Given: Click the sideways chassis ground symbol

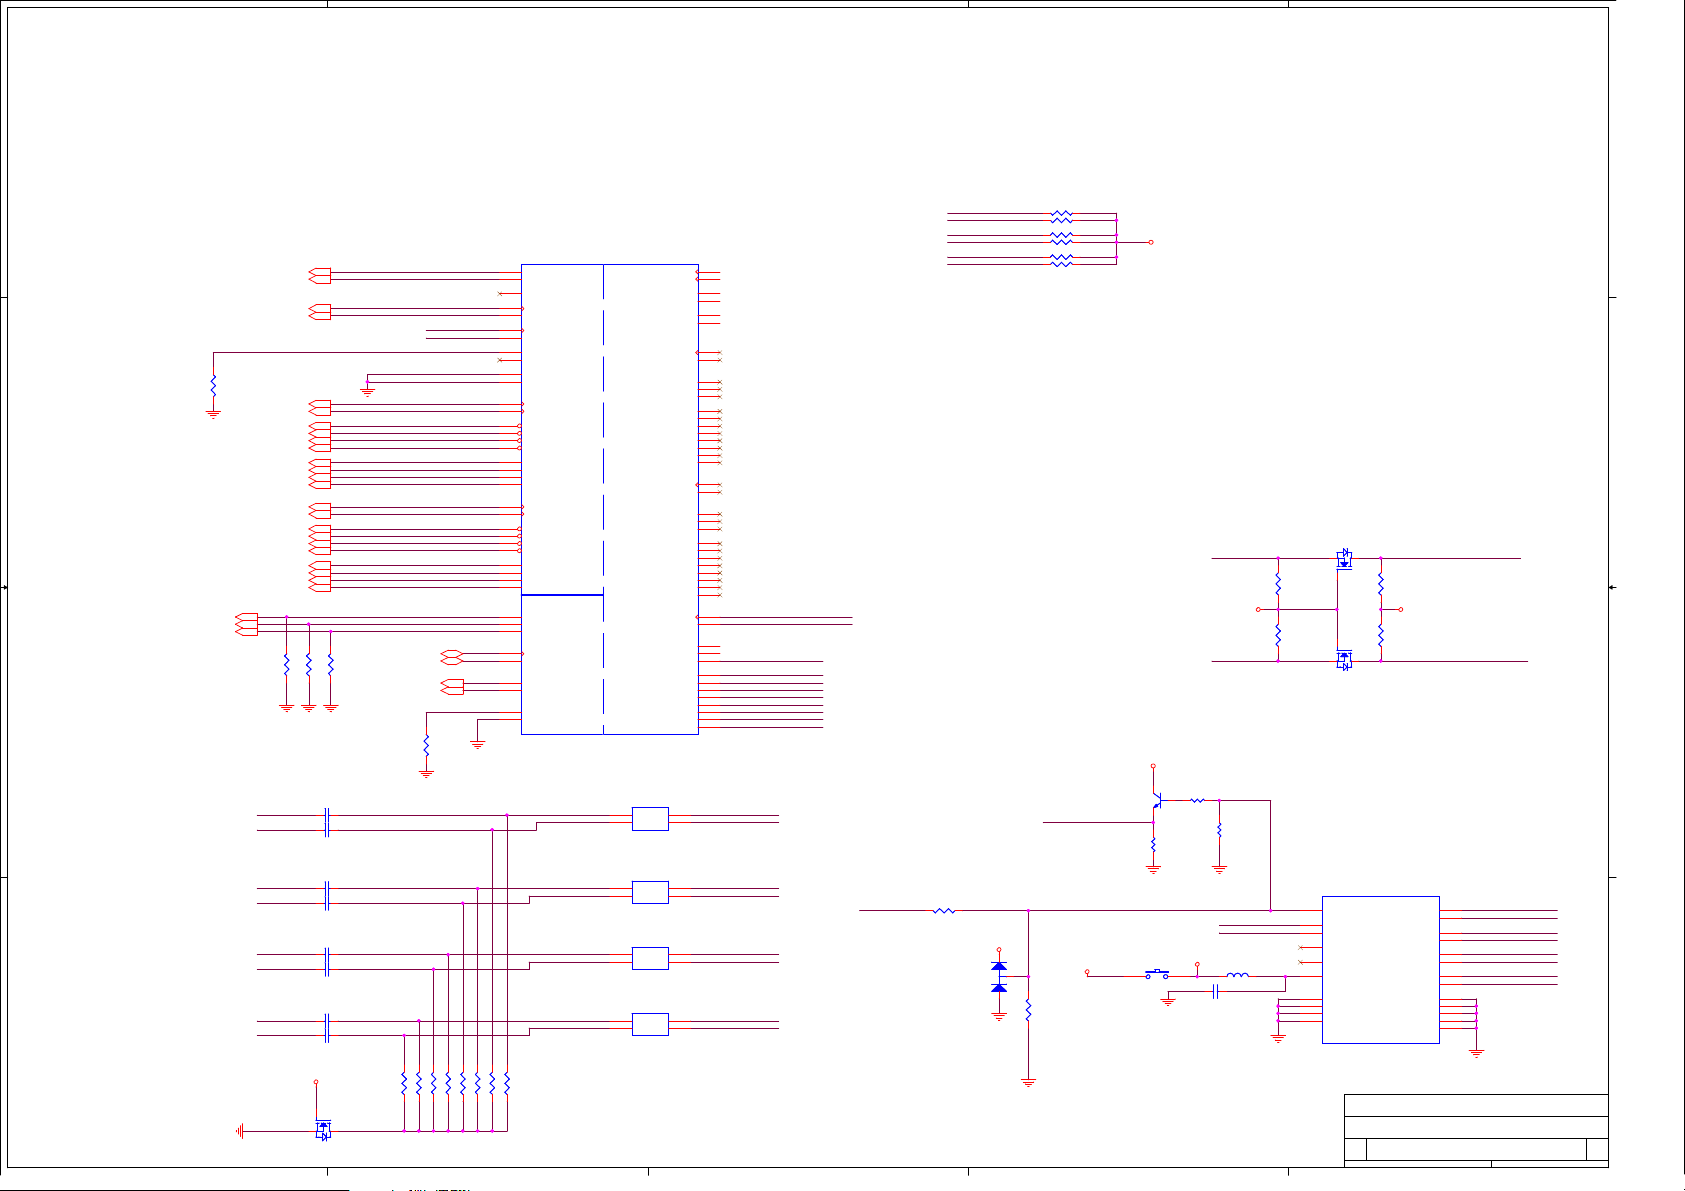Looking at the screenshot, I should coord(240,1131).
